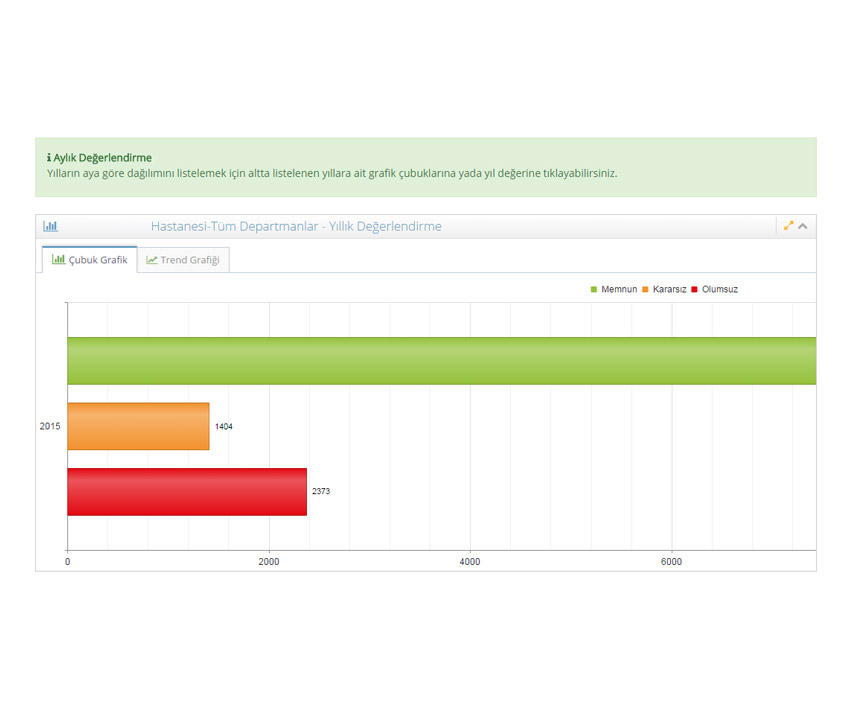This screenshot has height=716, width=852.
Task: Click the orange Kararsız bar for 2015
Action: pos(138,426)
